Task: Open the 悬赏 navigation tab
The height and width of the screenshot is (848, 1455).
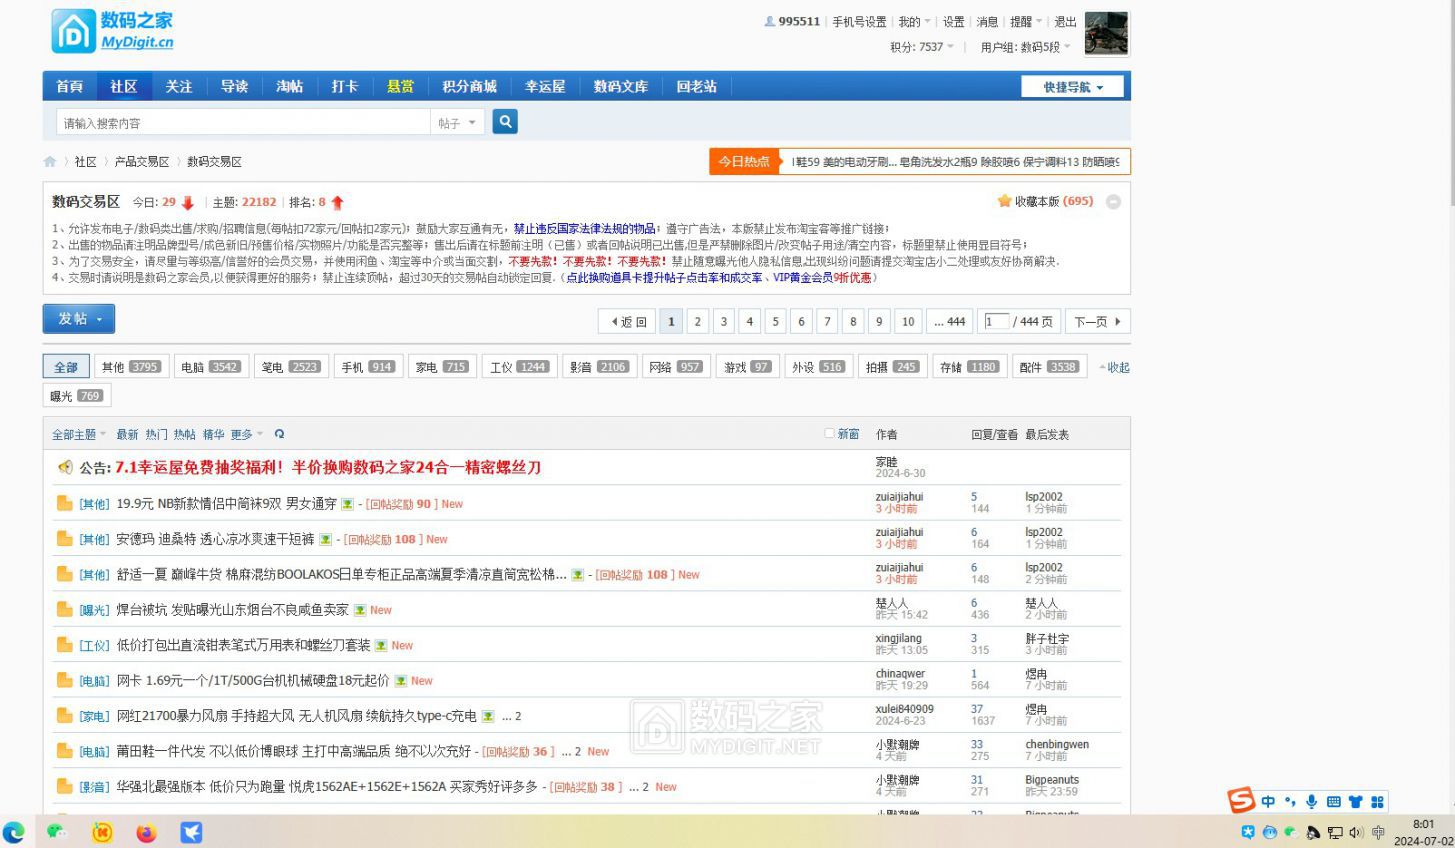Action: pos(400,87)
